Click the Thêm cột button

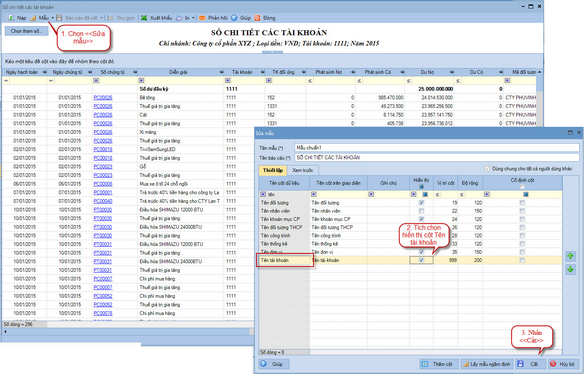439,364
